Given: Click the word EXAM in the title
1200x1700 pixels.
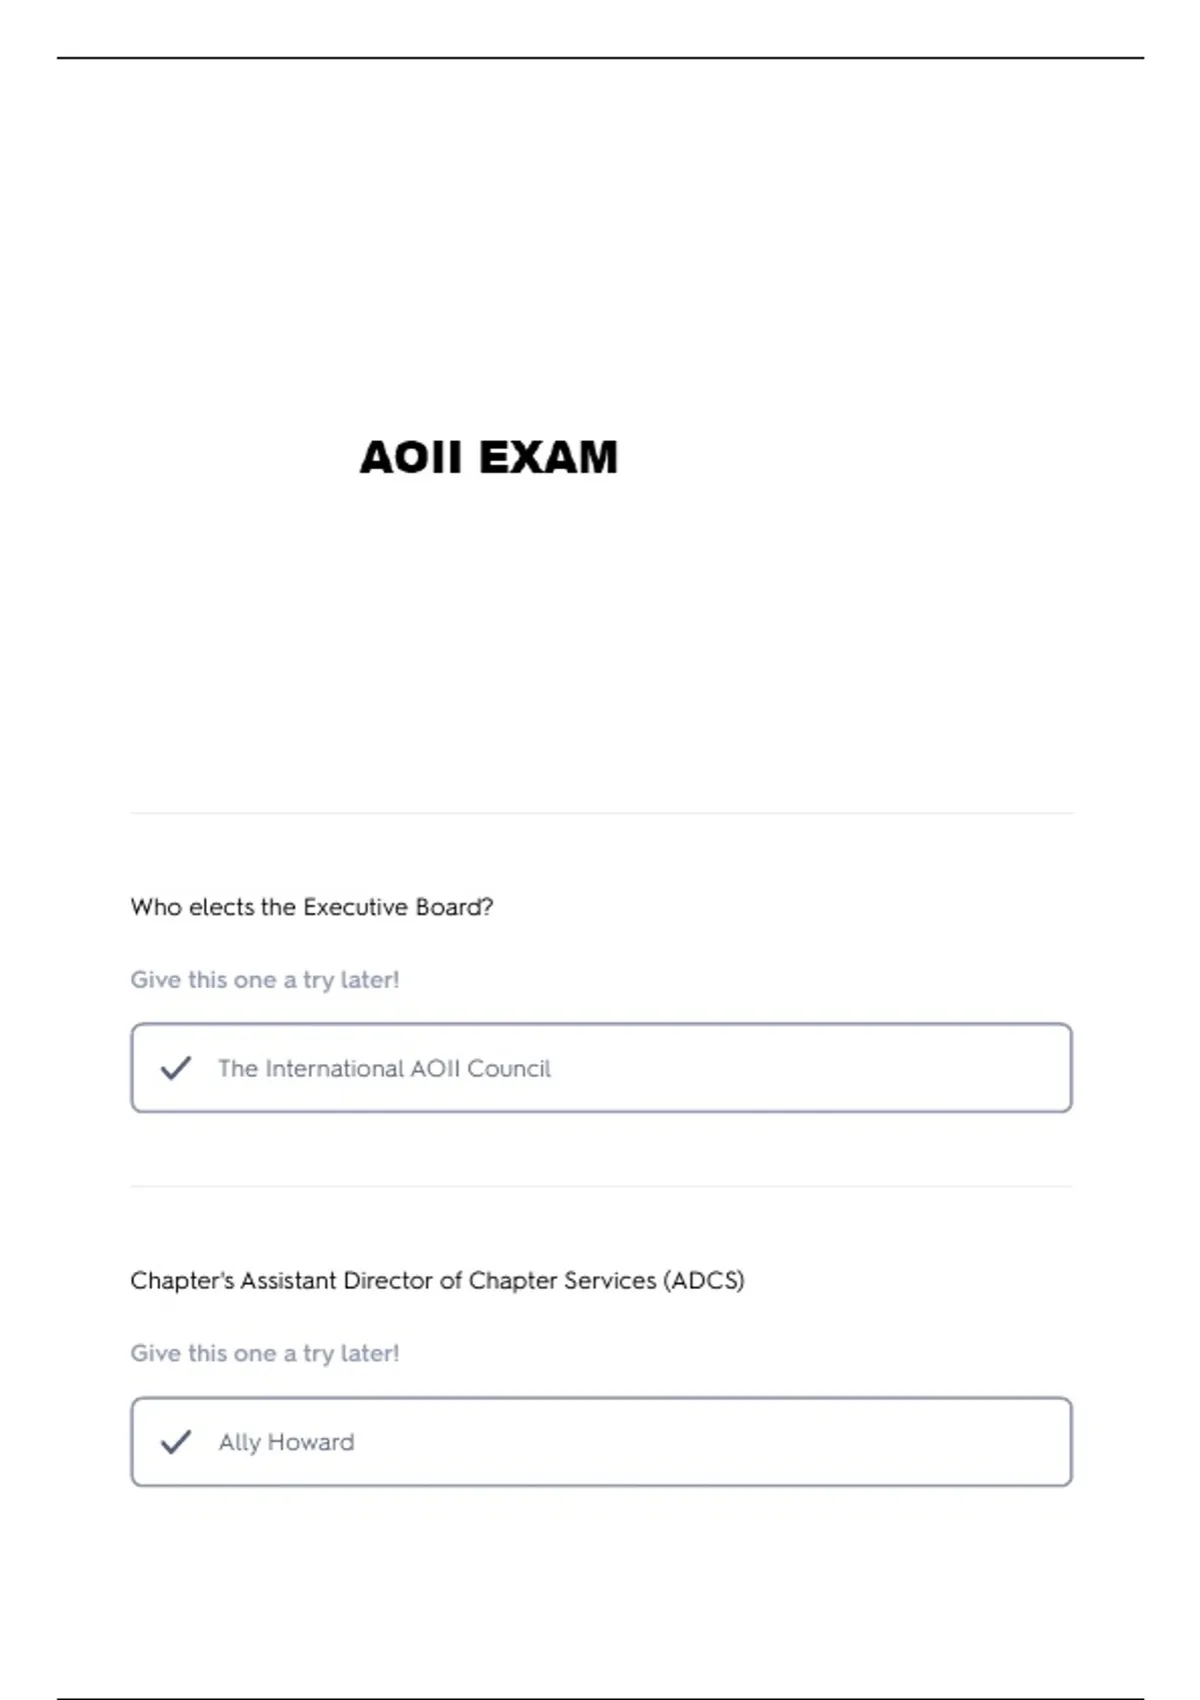Looking at the screenshot, I should tap(548, 458).
